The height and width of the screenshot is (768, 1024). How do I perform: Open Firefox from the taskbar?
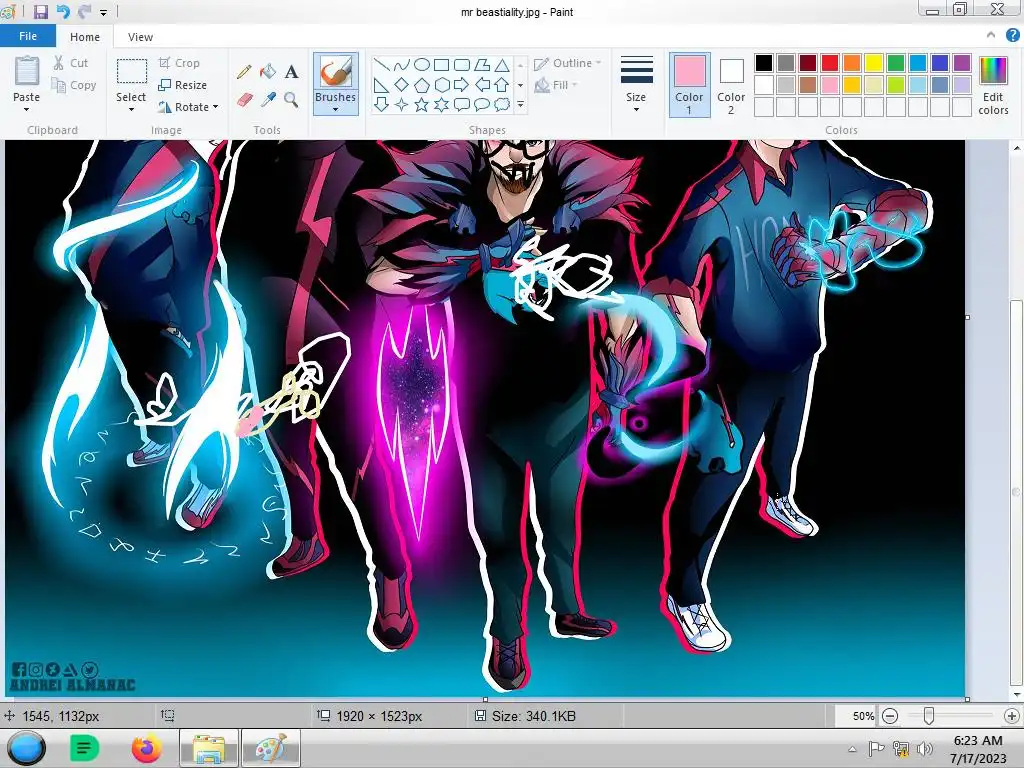click(146, 748)
